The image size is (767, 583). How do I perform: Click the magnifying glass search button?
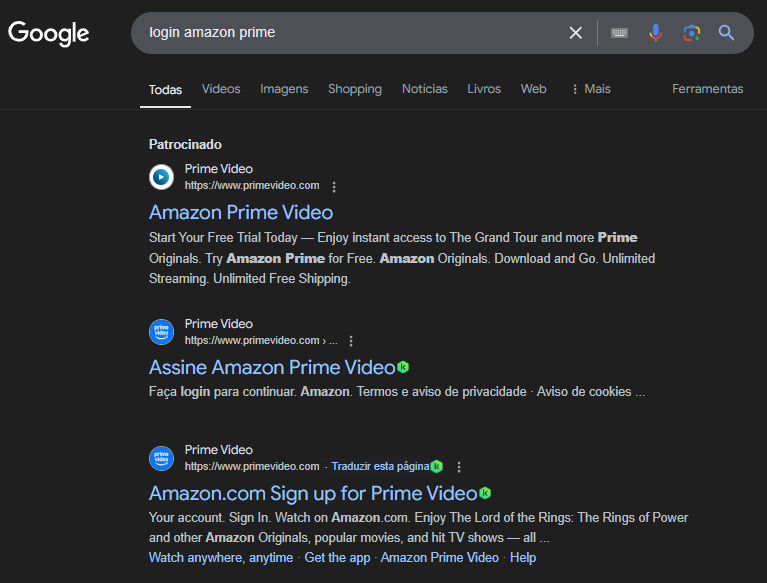pos(727,33)
